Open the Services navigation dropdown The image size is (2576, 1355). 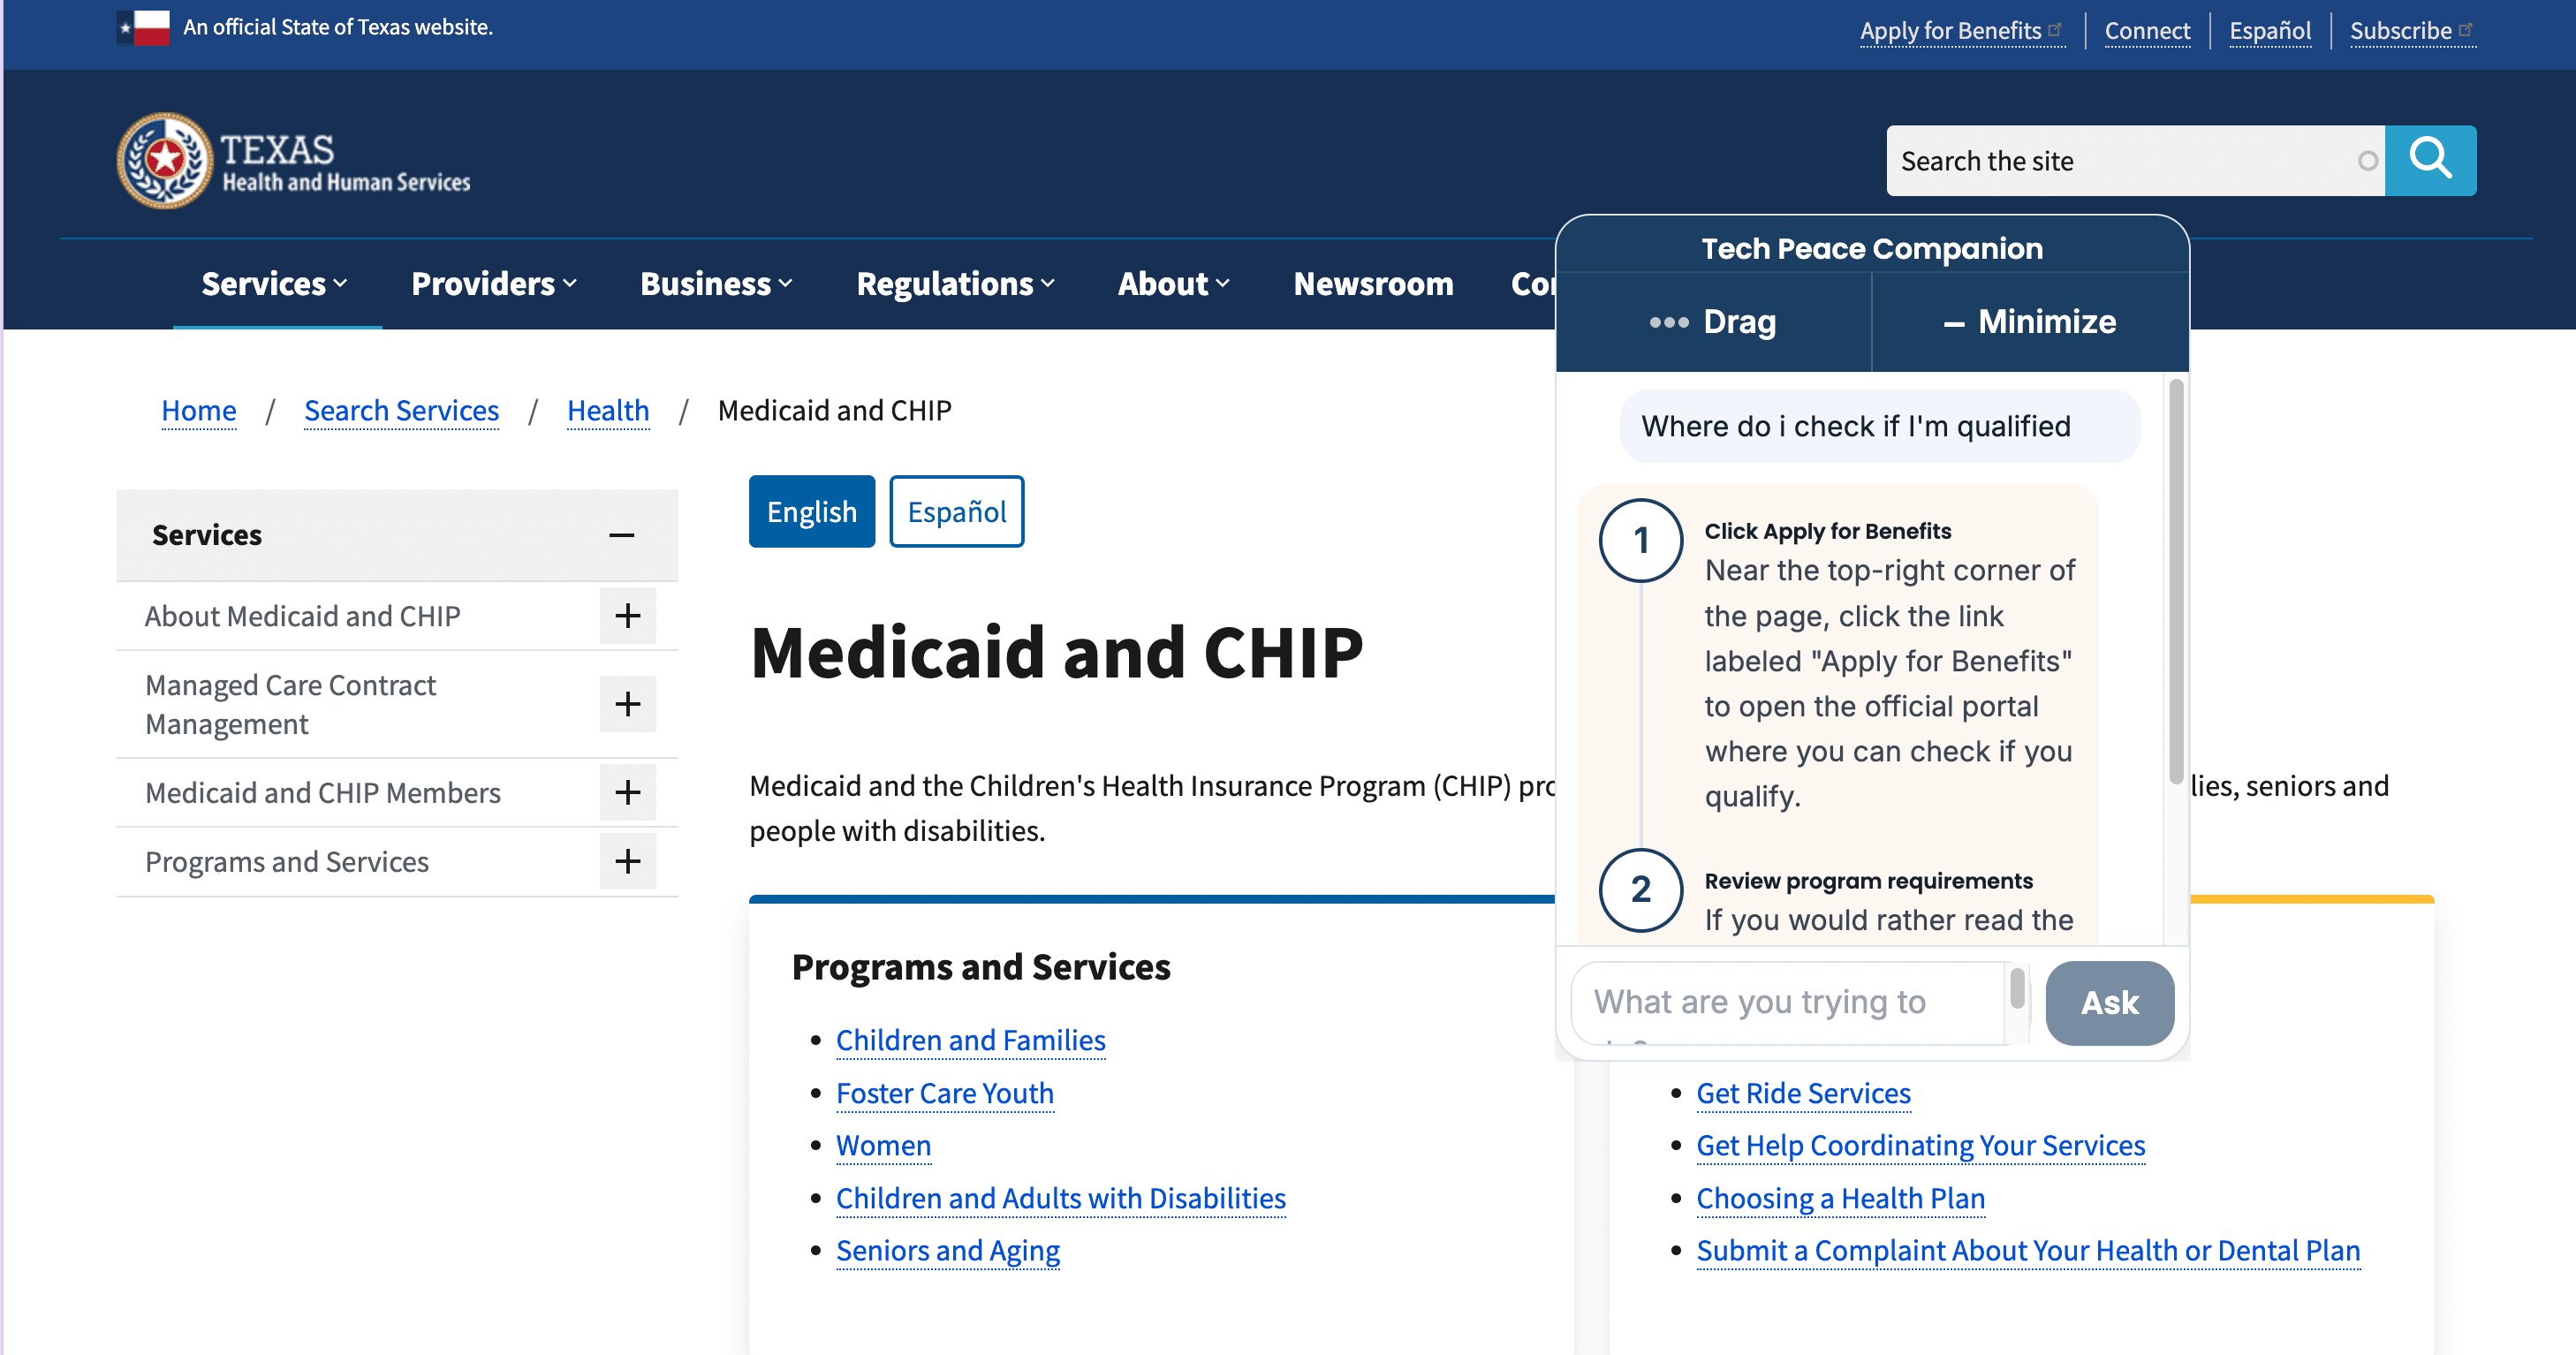[x=275, y=284]
